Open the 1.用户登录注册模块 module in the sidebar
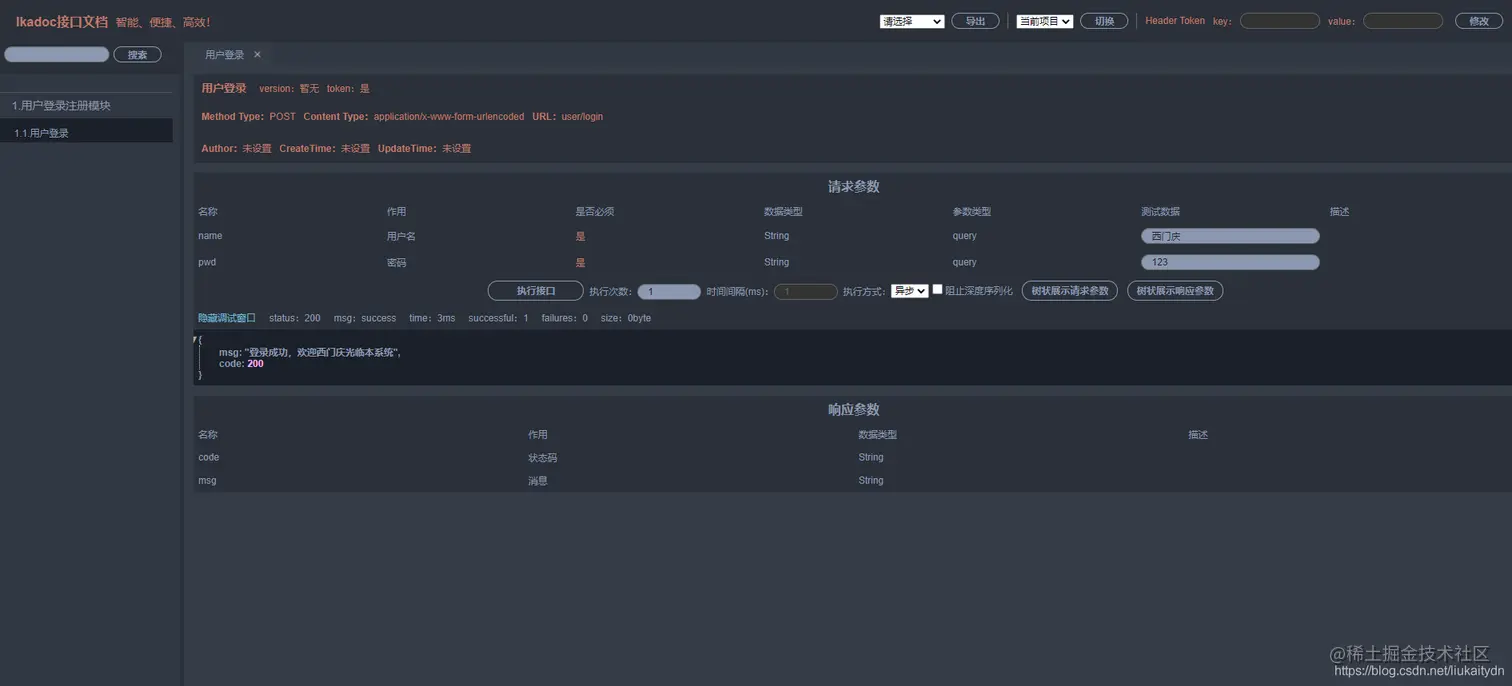The width and height of the screenshot is (1512, 686). 86,105
